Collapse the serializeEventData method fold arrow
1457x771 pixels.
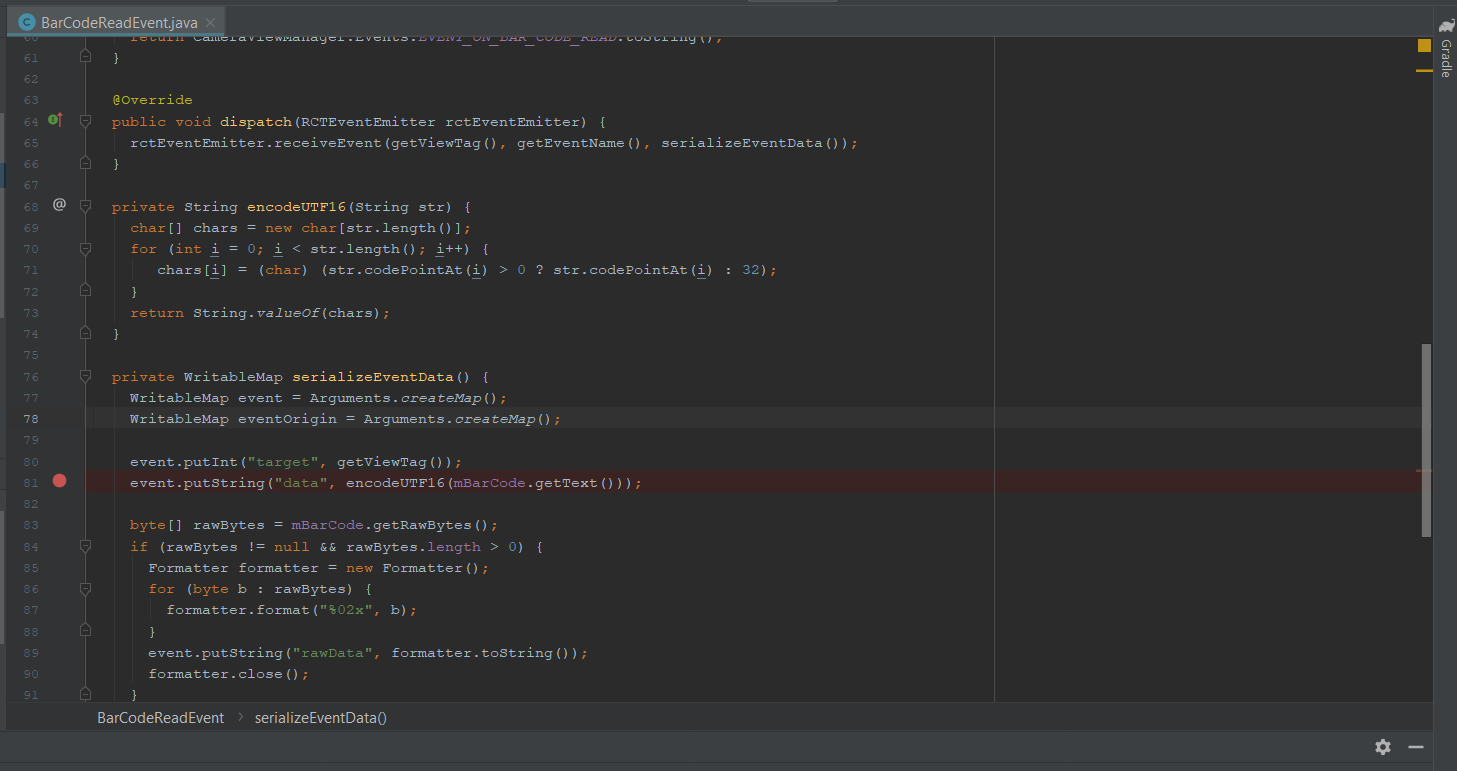[x=85, y=377]
